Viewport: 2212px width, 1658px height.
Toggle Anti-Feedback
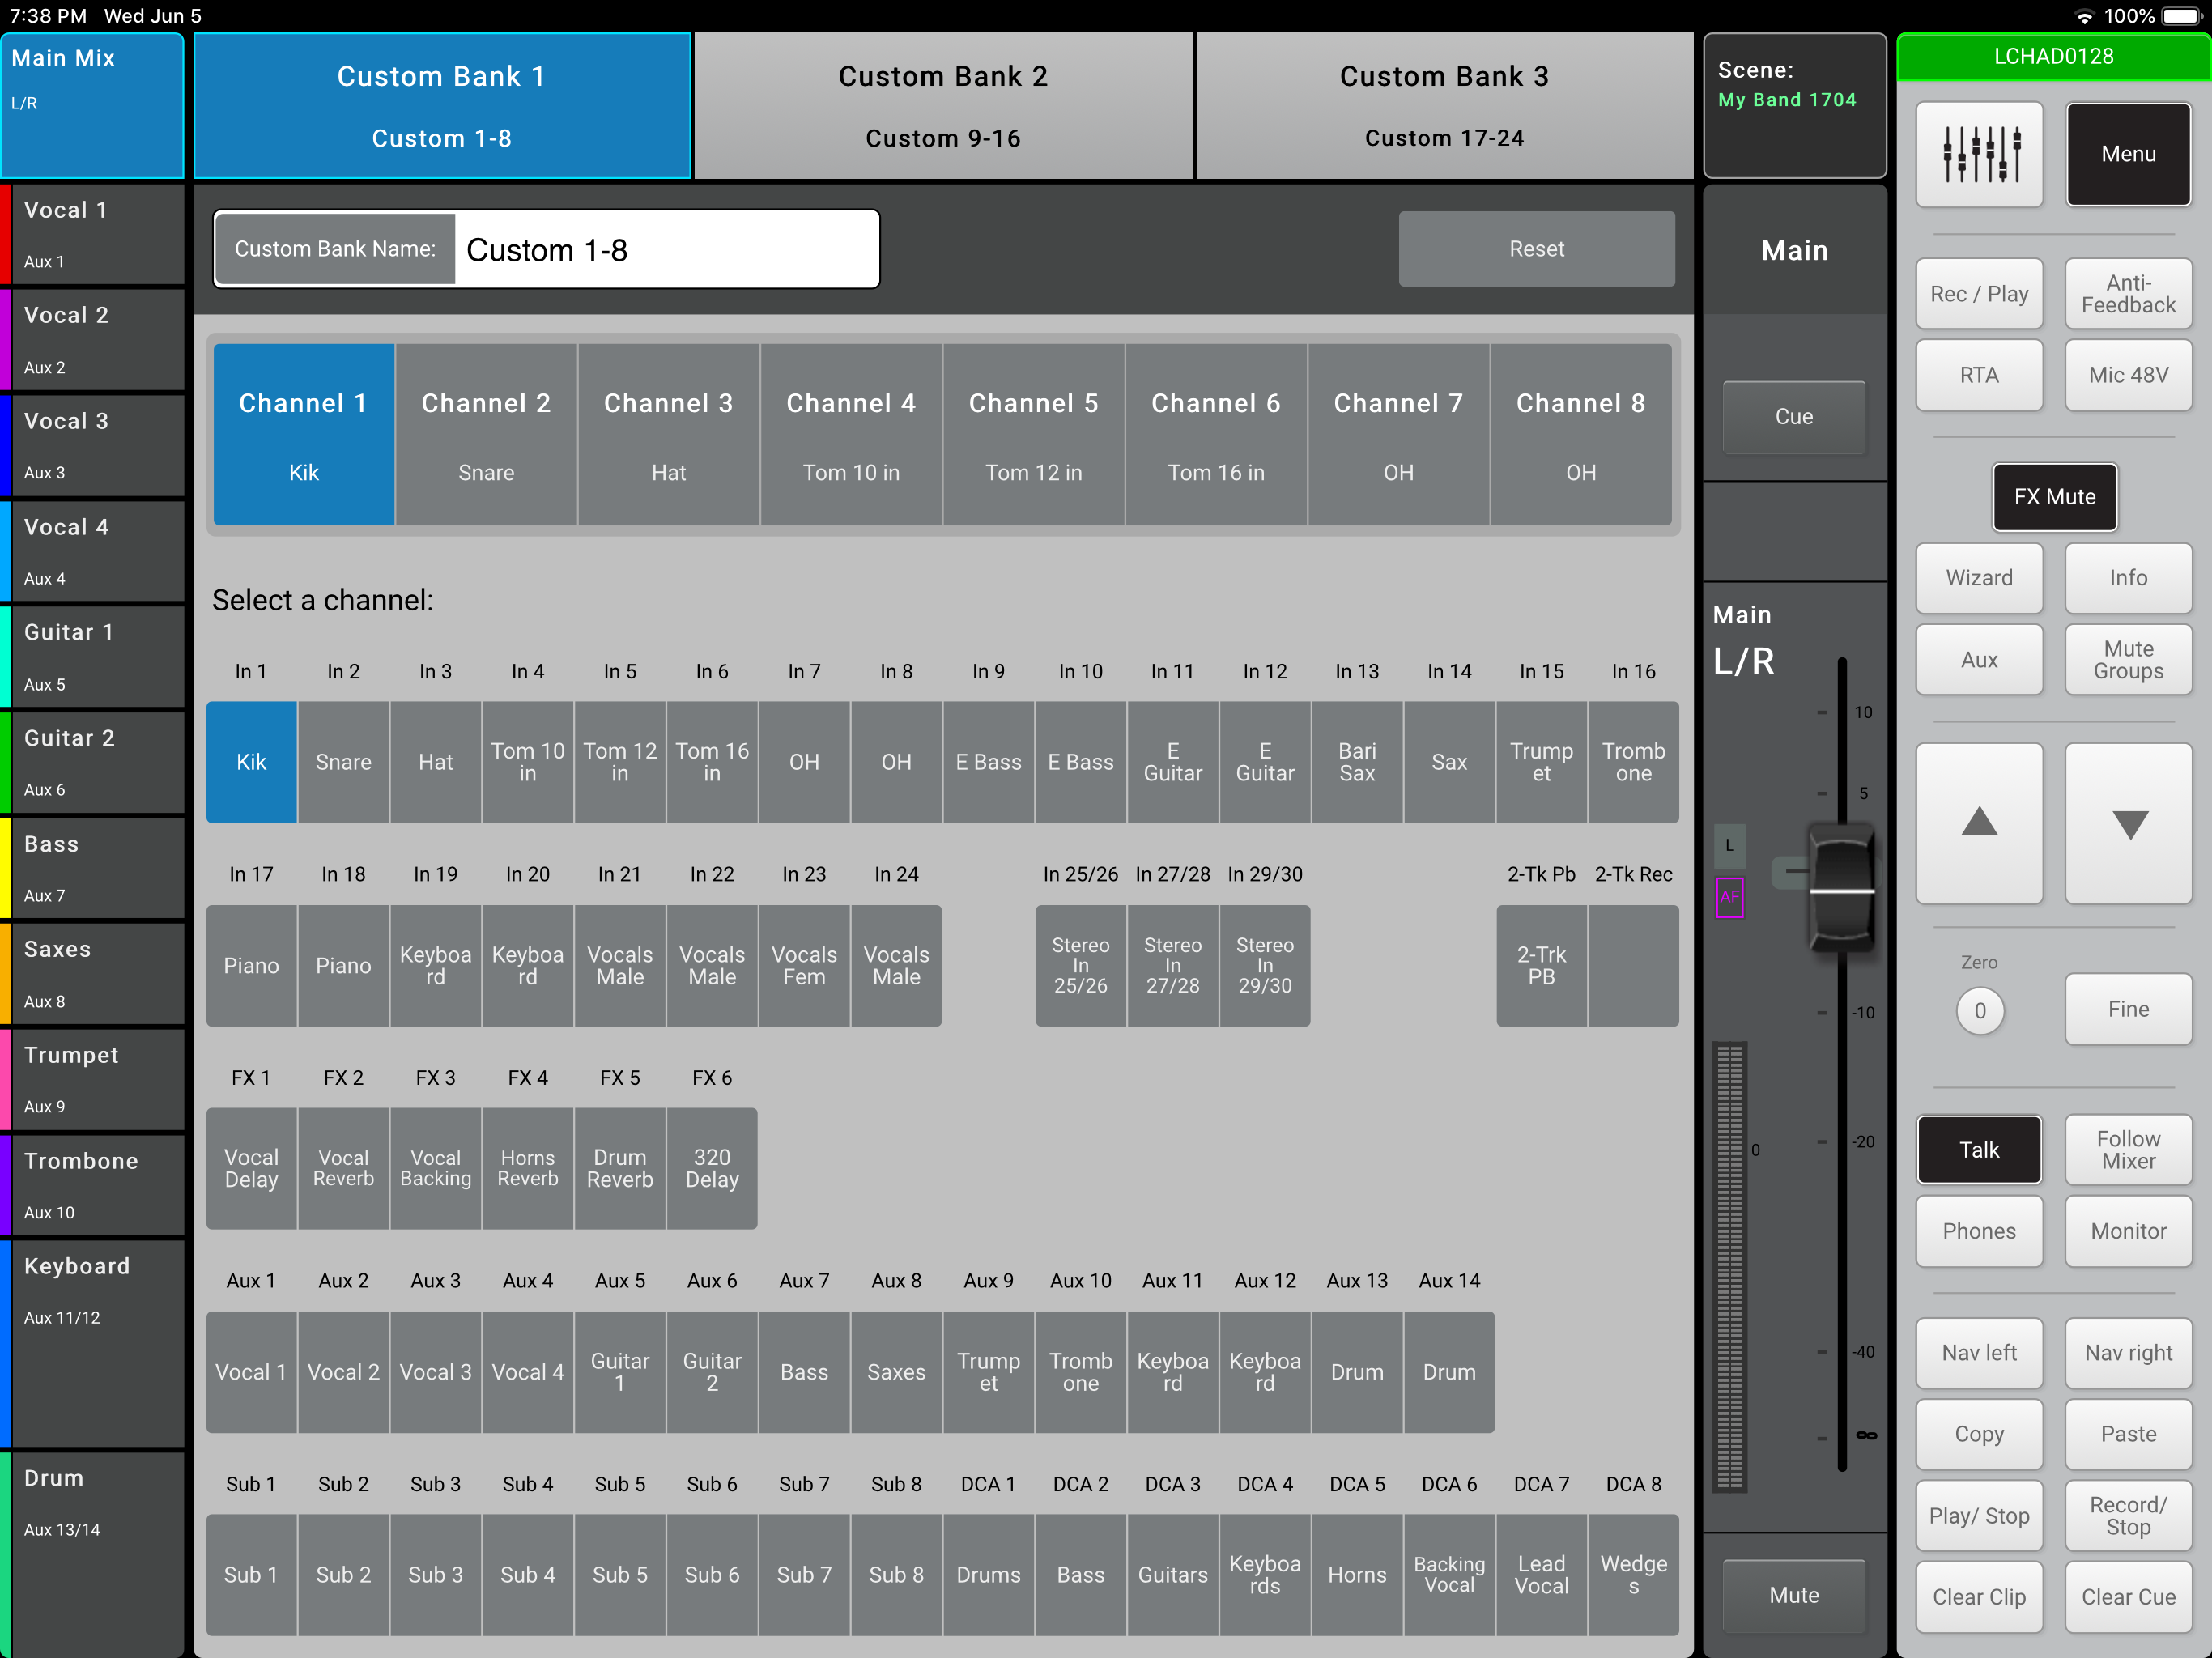2128,294
